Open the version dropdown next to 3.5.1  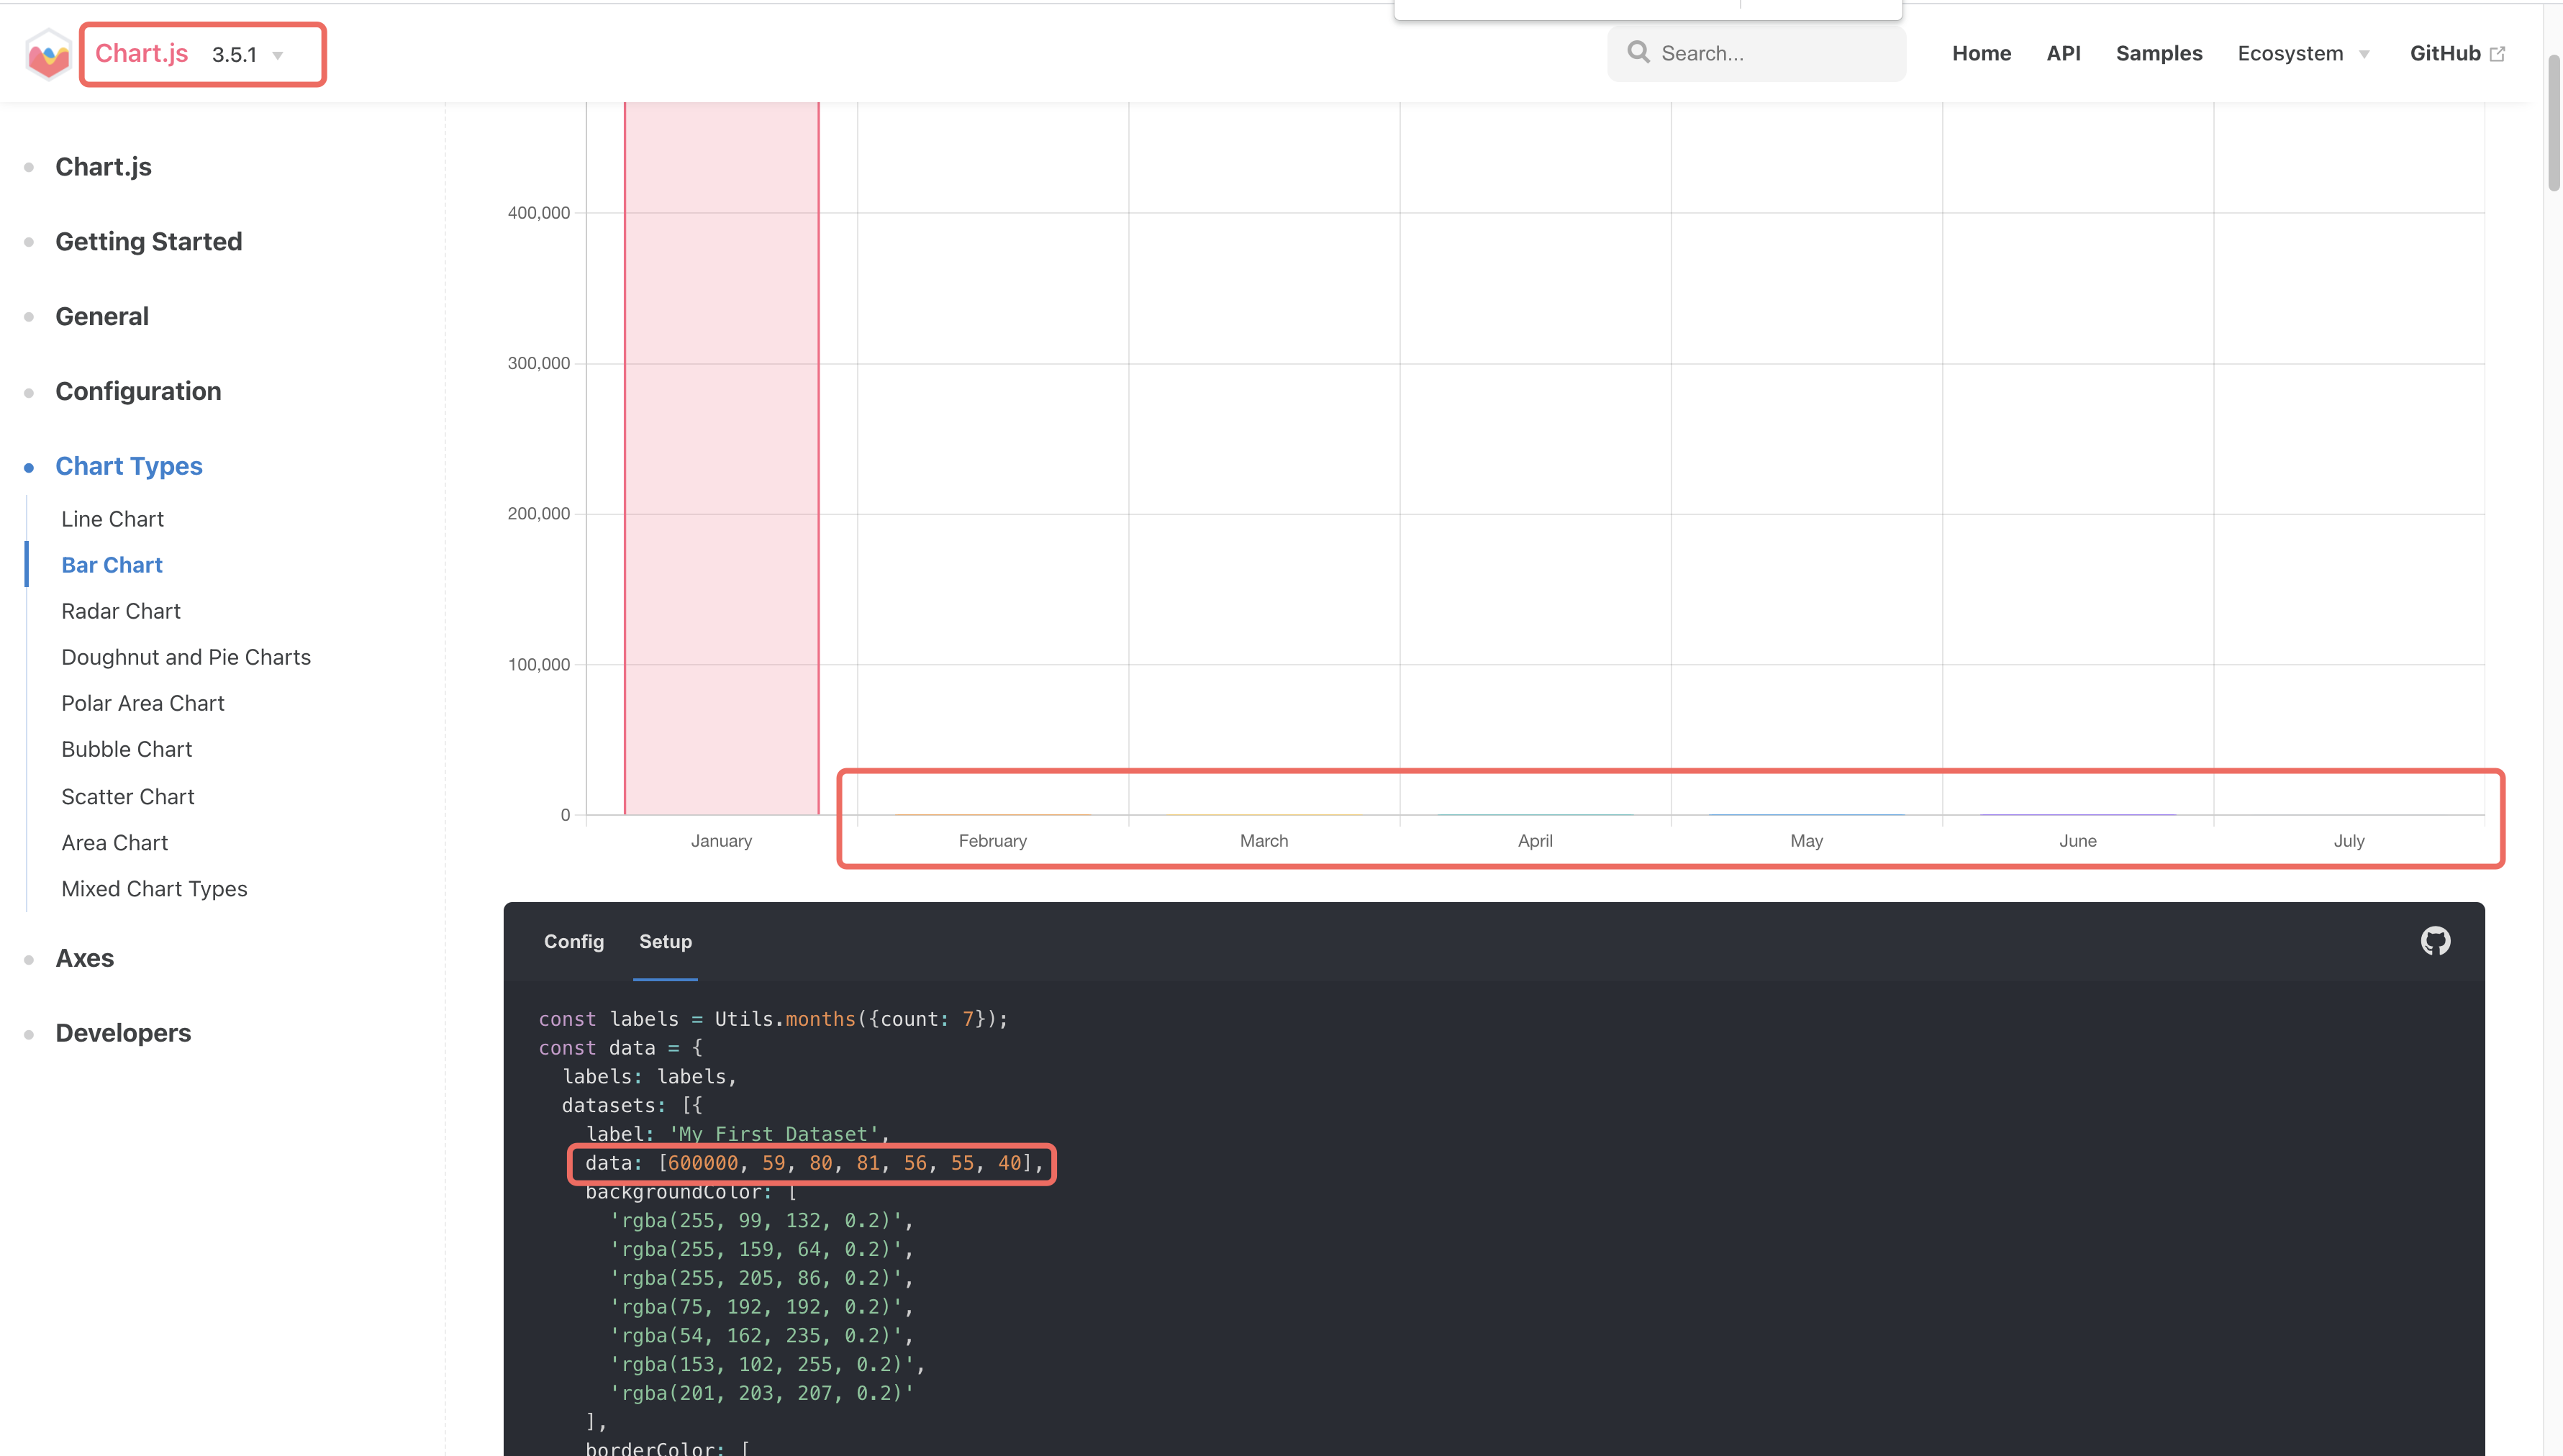coord(278,55)
